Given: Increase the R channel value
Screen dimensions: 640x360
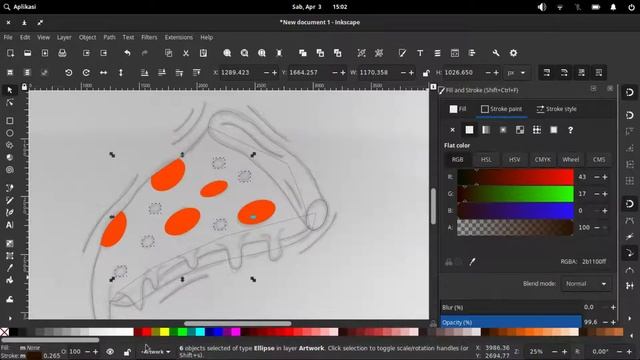Looking at the screenshot, I should 605,177.
